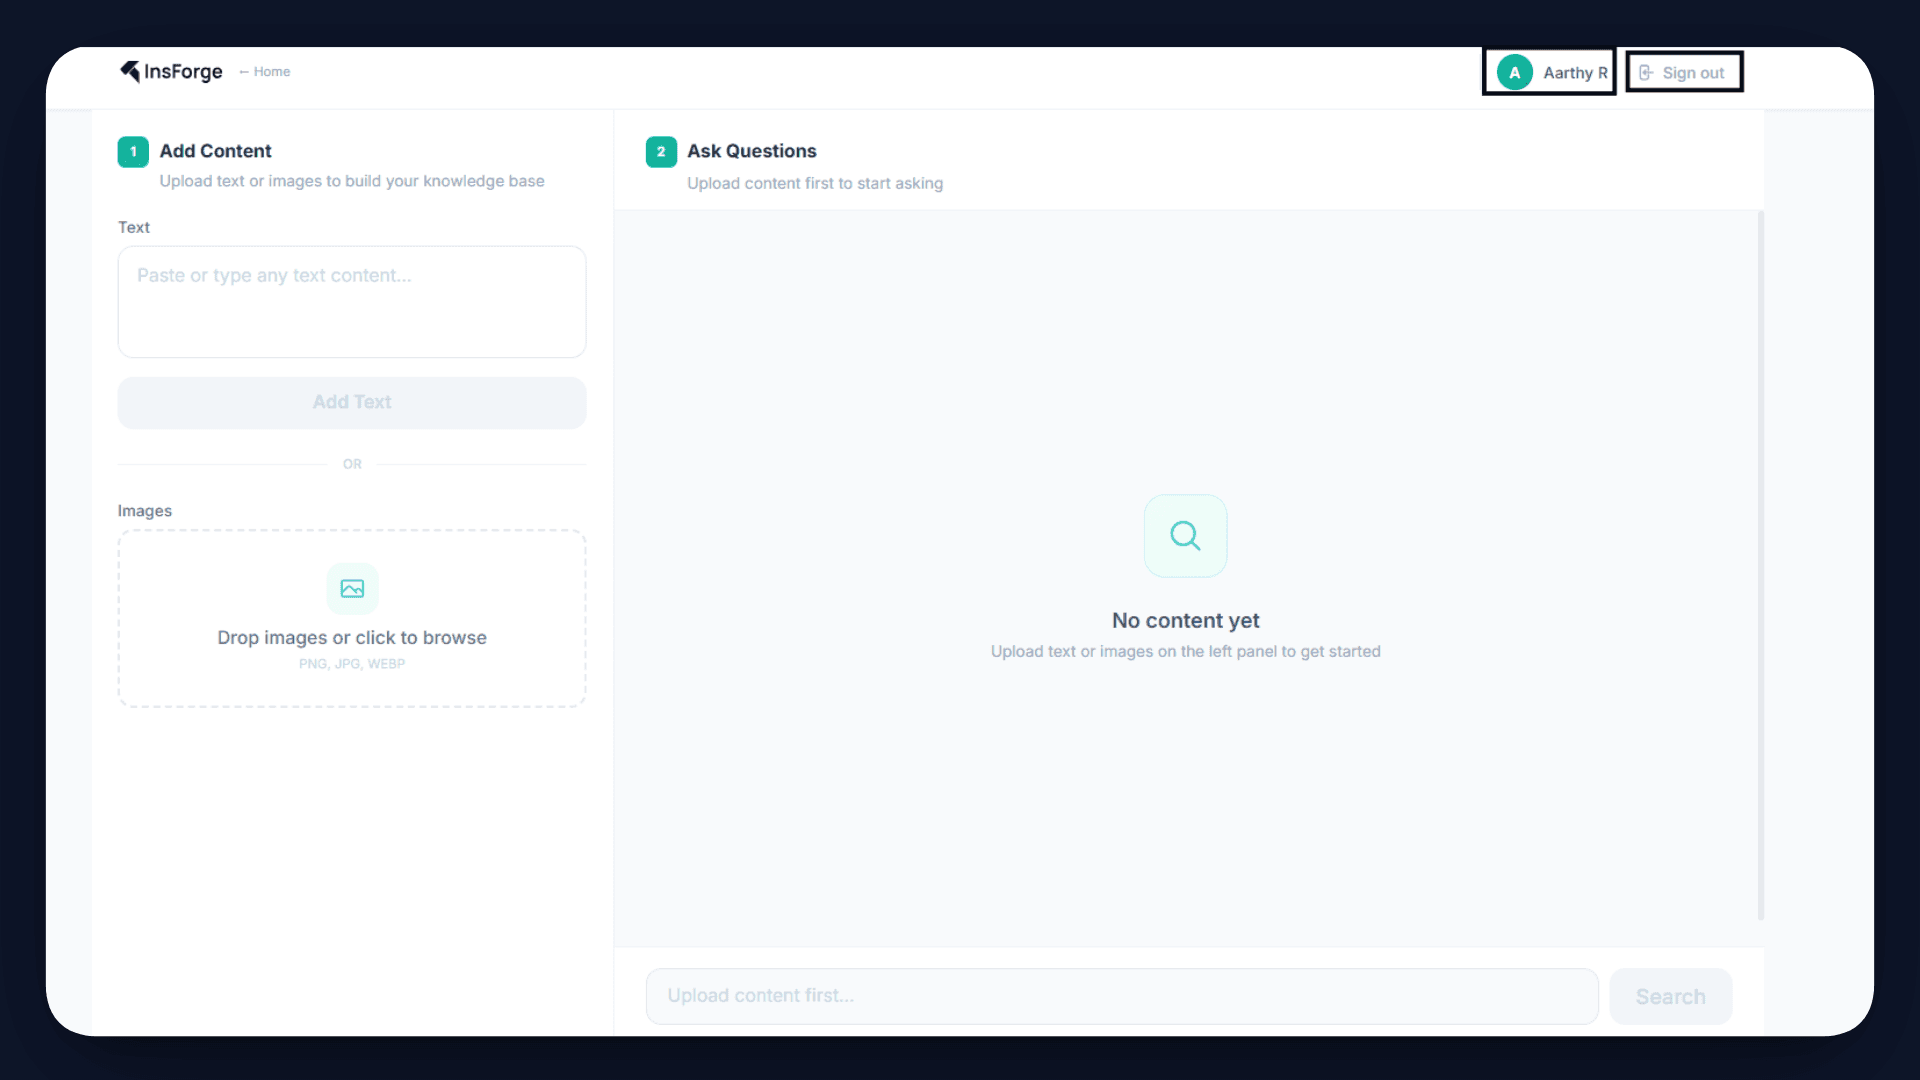Click the InsForge logo icon

(x=130, y=71)
